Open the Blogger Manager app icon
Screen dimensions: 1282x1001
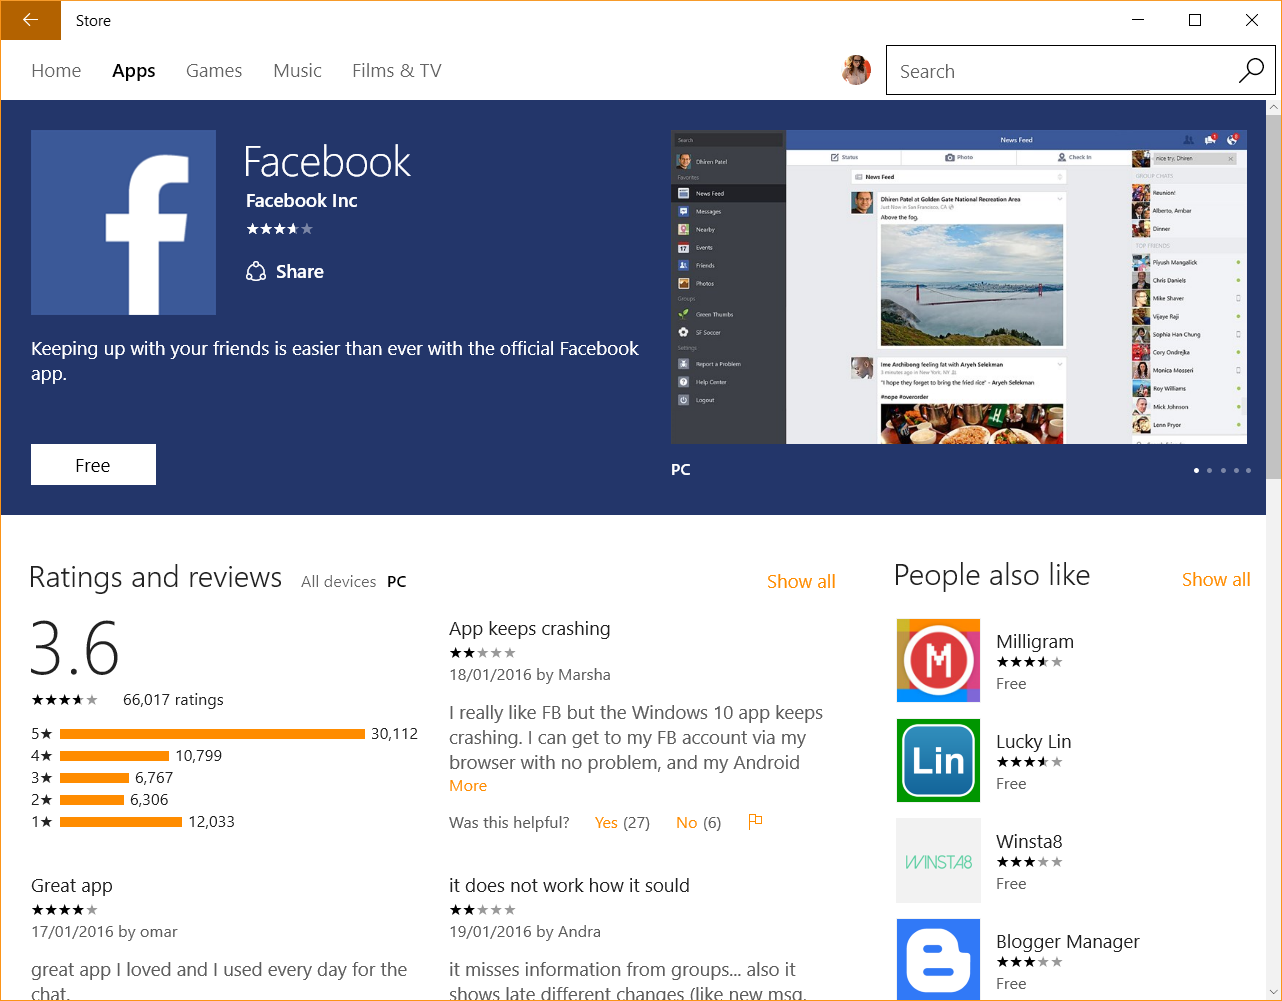coord(938,959)
